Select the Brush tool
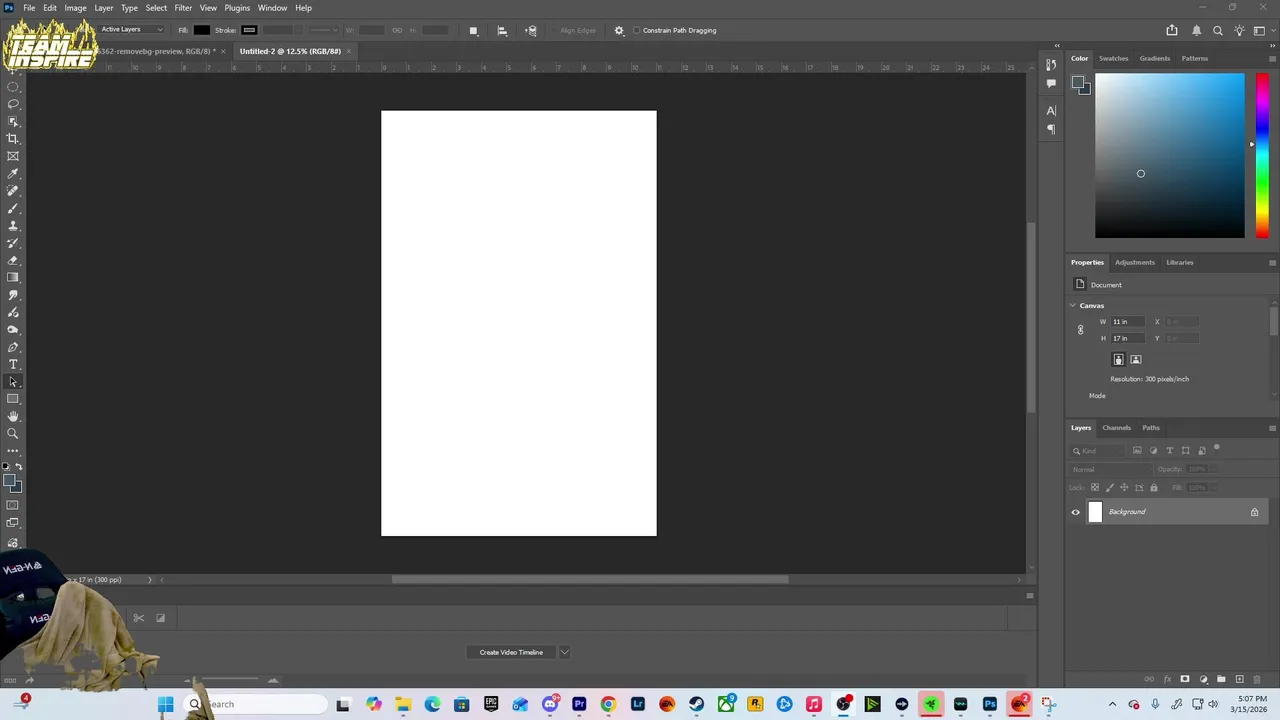This screenshot has width=1280, height=720. pos(13,208)
